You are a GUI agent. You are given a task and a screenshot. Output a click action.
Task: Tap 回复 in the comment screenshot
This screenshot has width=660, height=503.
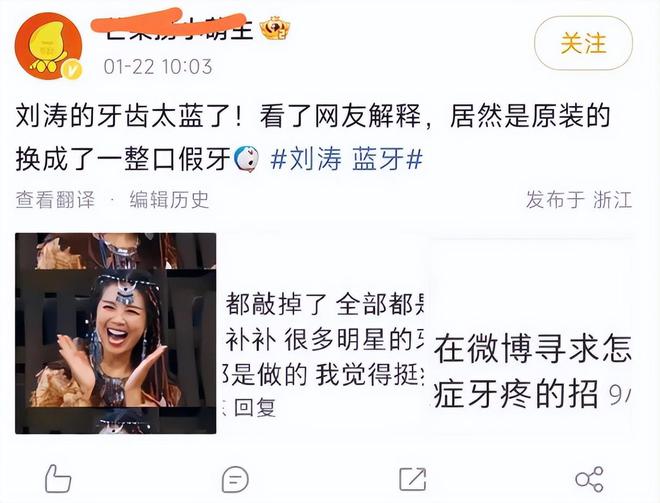[x=255, y=408]
